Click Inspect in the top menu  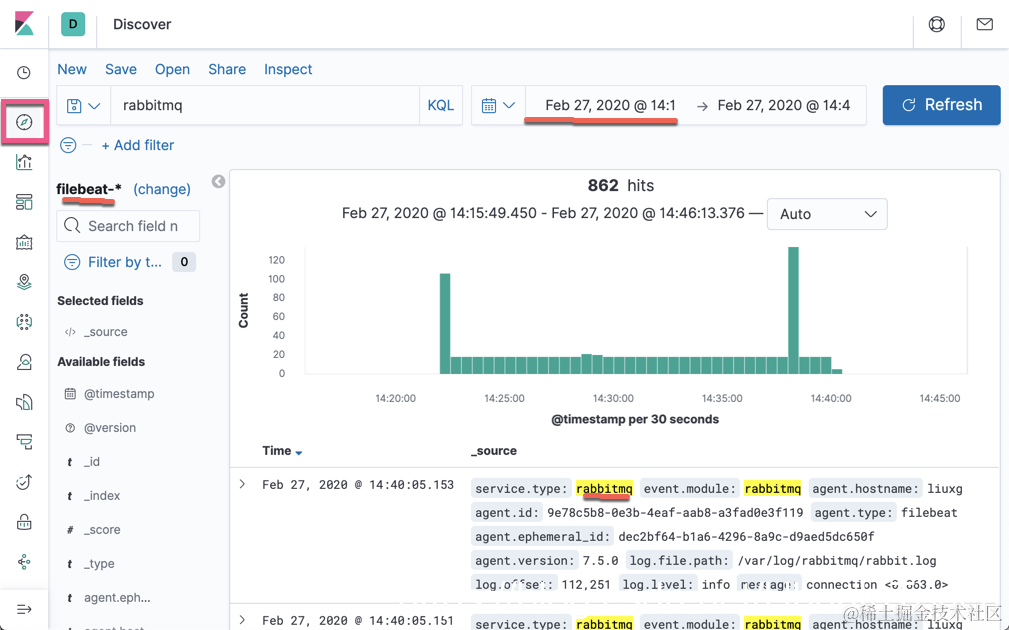[x=288, y=69]
